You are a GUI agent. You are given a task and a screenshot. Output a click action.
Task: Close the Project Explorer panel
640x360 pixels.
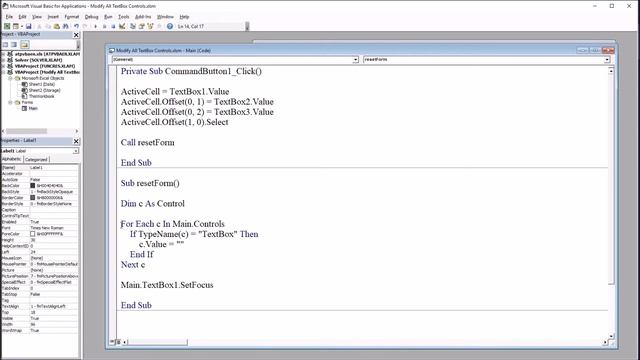click(x=76, y=35)
